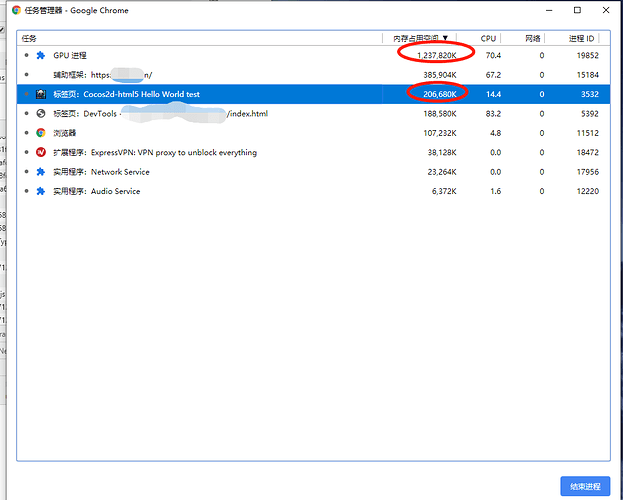This screenshot has height=500, width=623.
Task: Click memory value 107,232K
Action: [x=440, y=133]
